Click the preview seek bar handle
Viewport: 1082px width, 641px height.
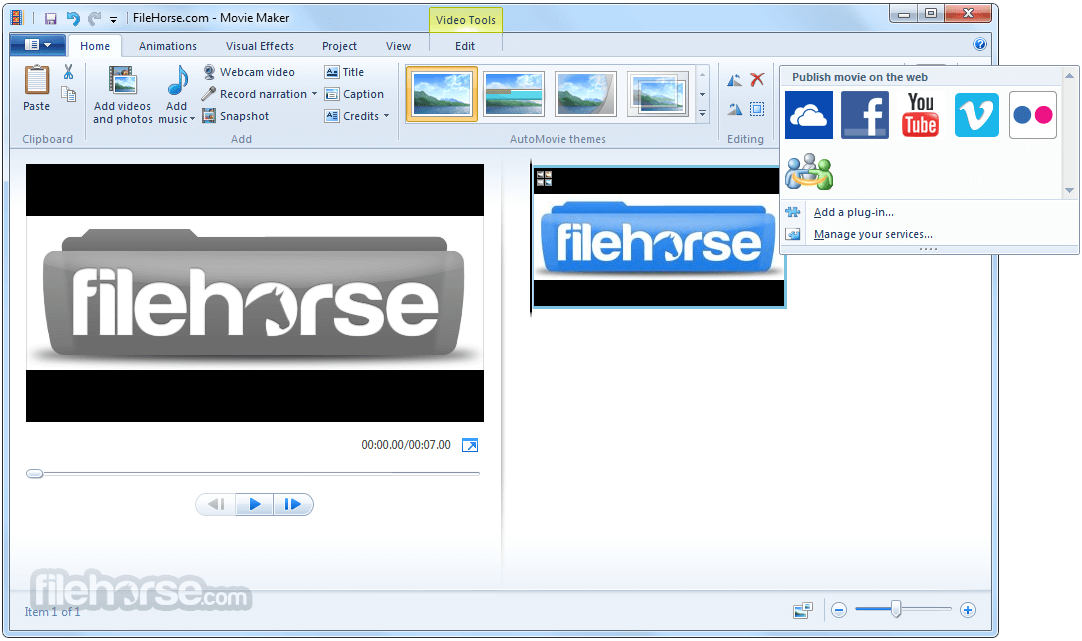click(35, 473)
